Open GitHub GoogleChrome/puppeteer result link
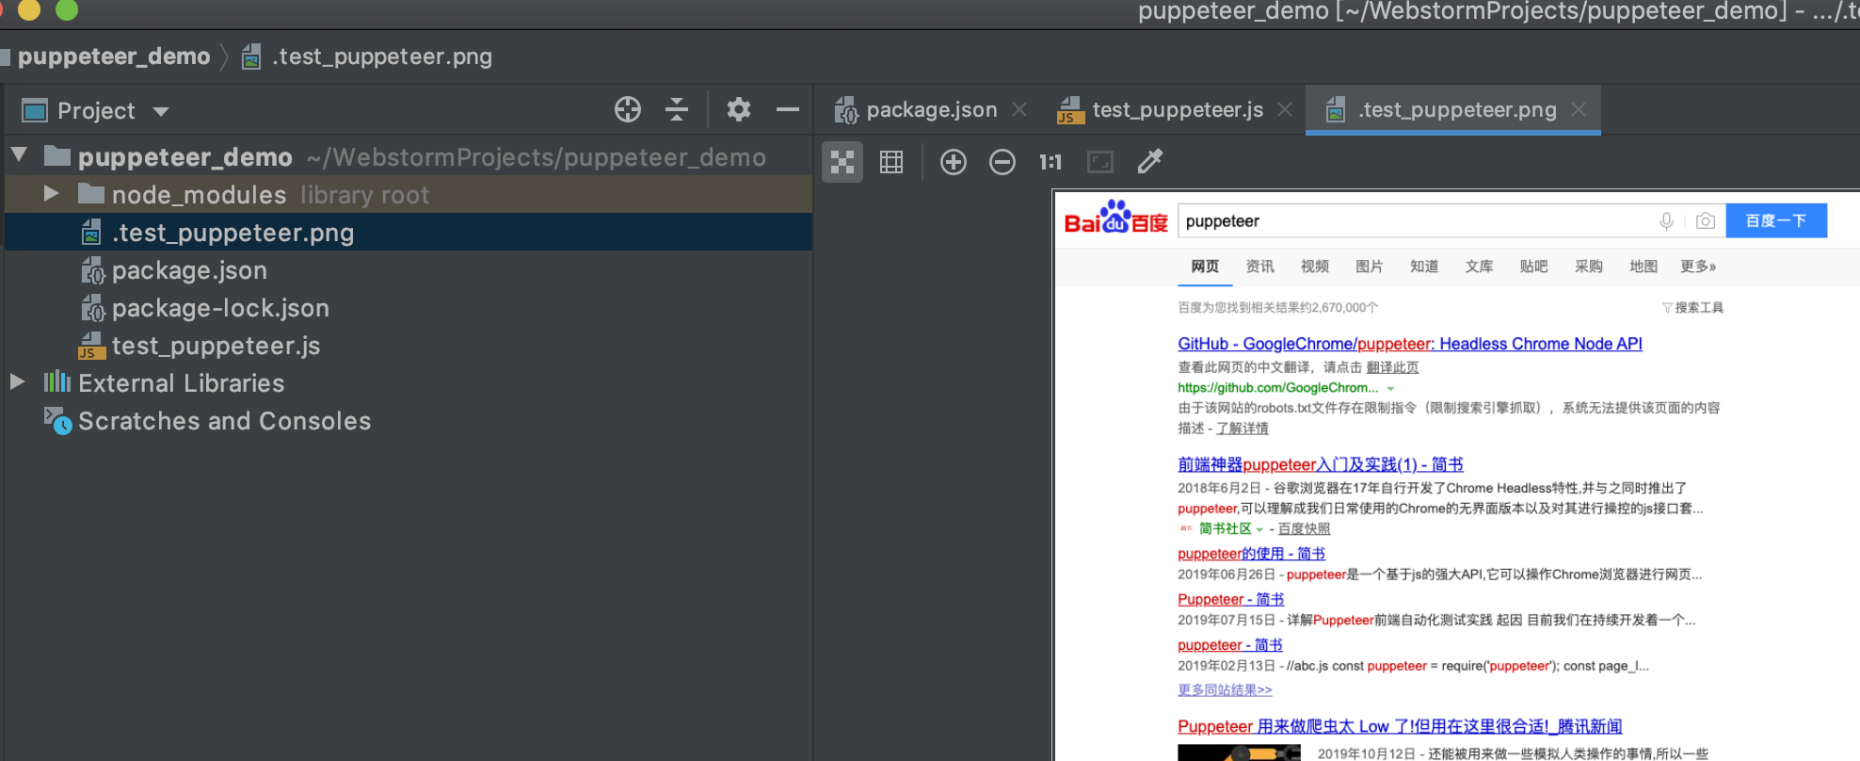This screenshot has height=761, width=1860. tap(1410, 344)
